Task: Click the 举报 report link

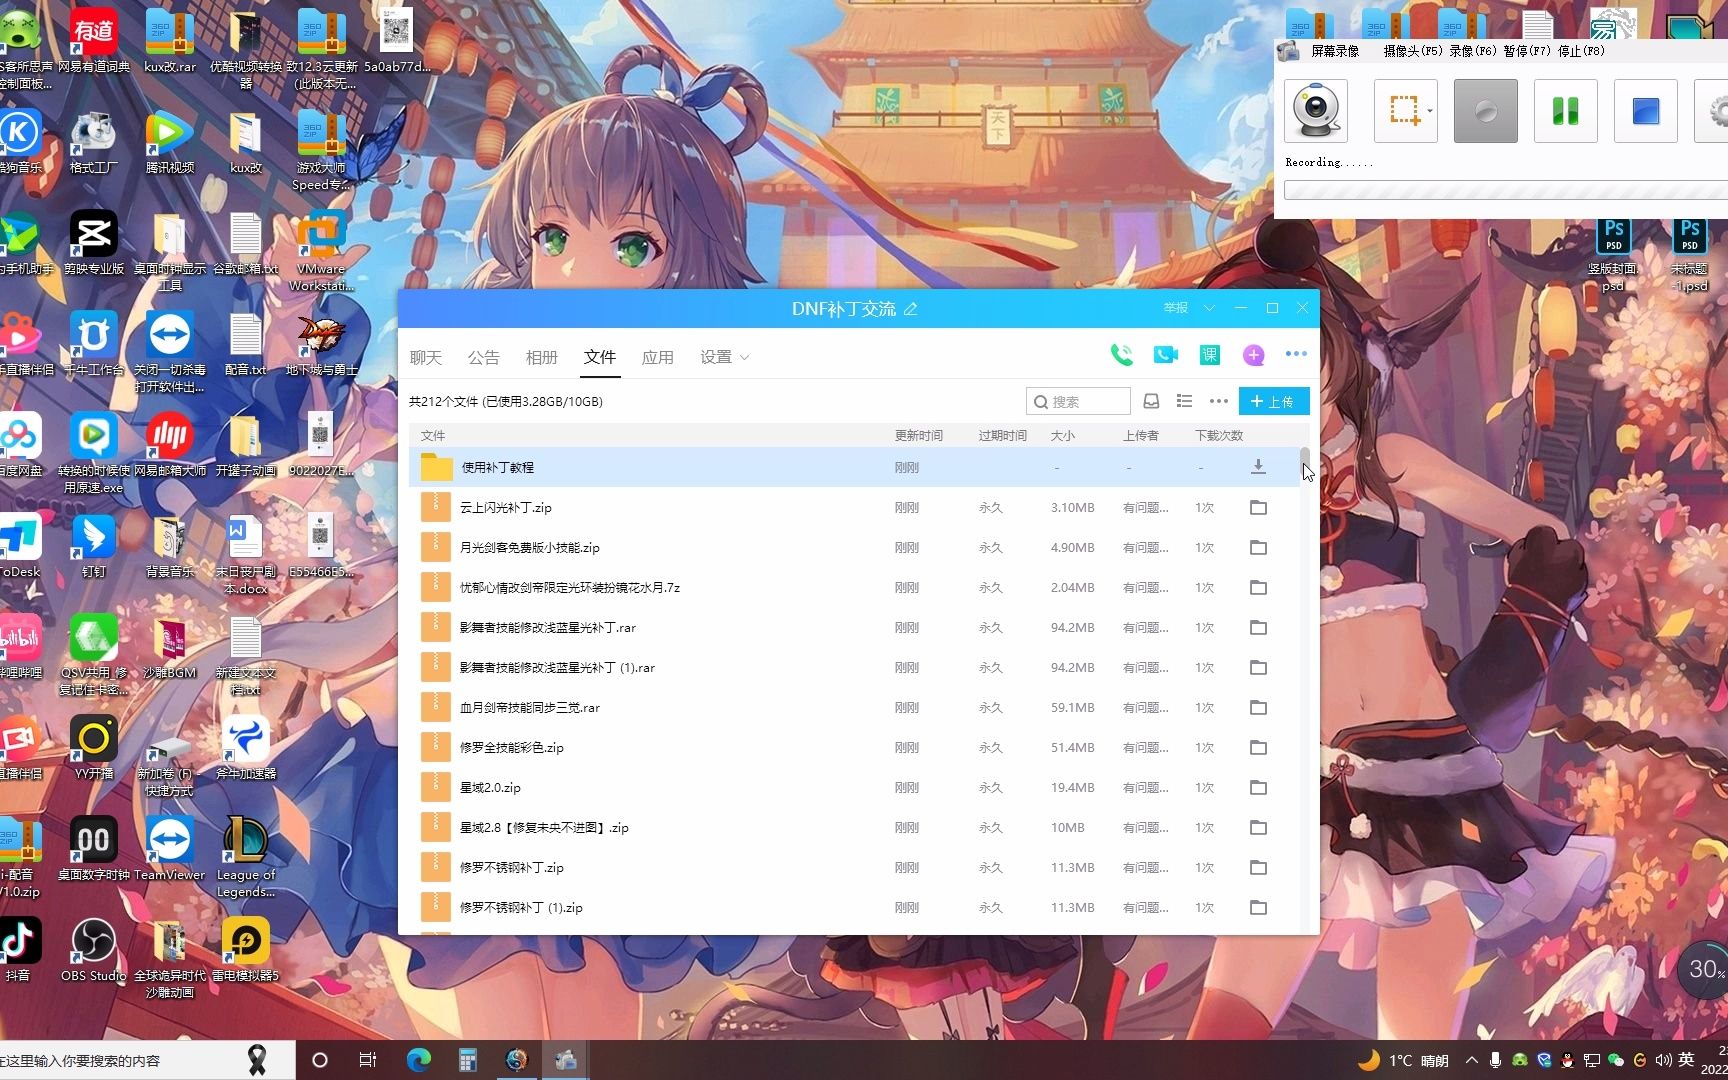Action: [1176, 308]
